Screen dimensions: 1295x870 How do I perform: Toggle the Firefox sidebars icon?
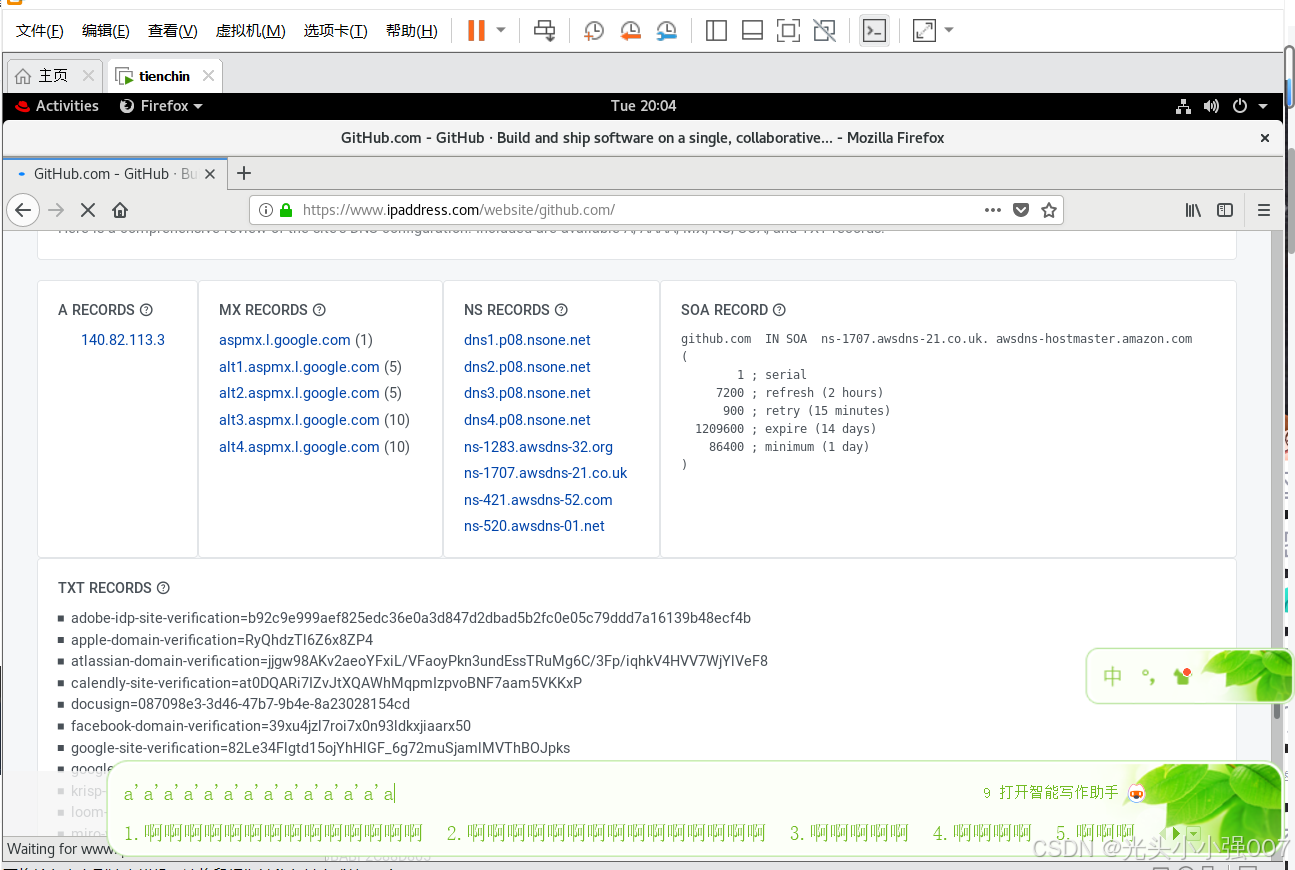tap(1225, 210)
